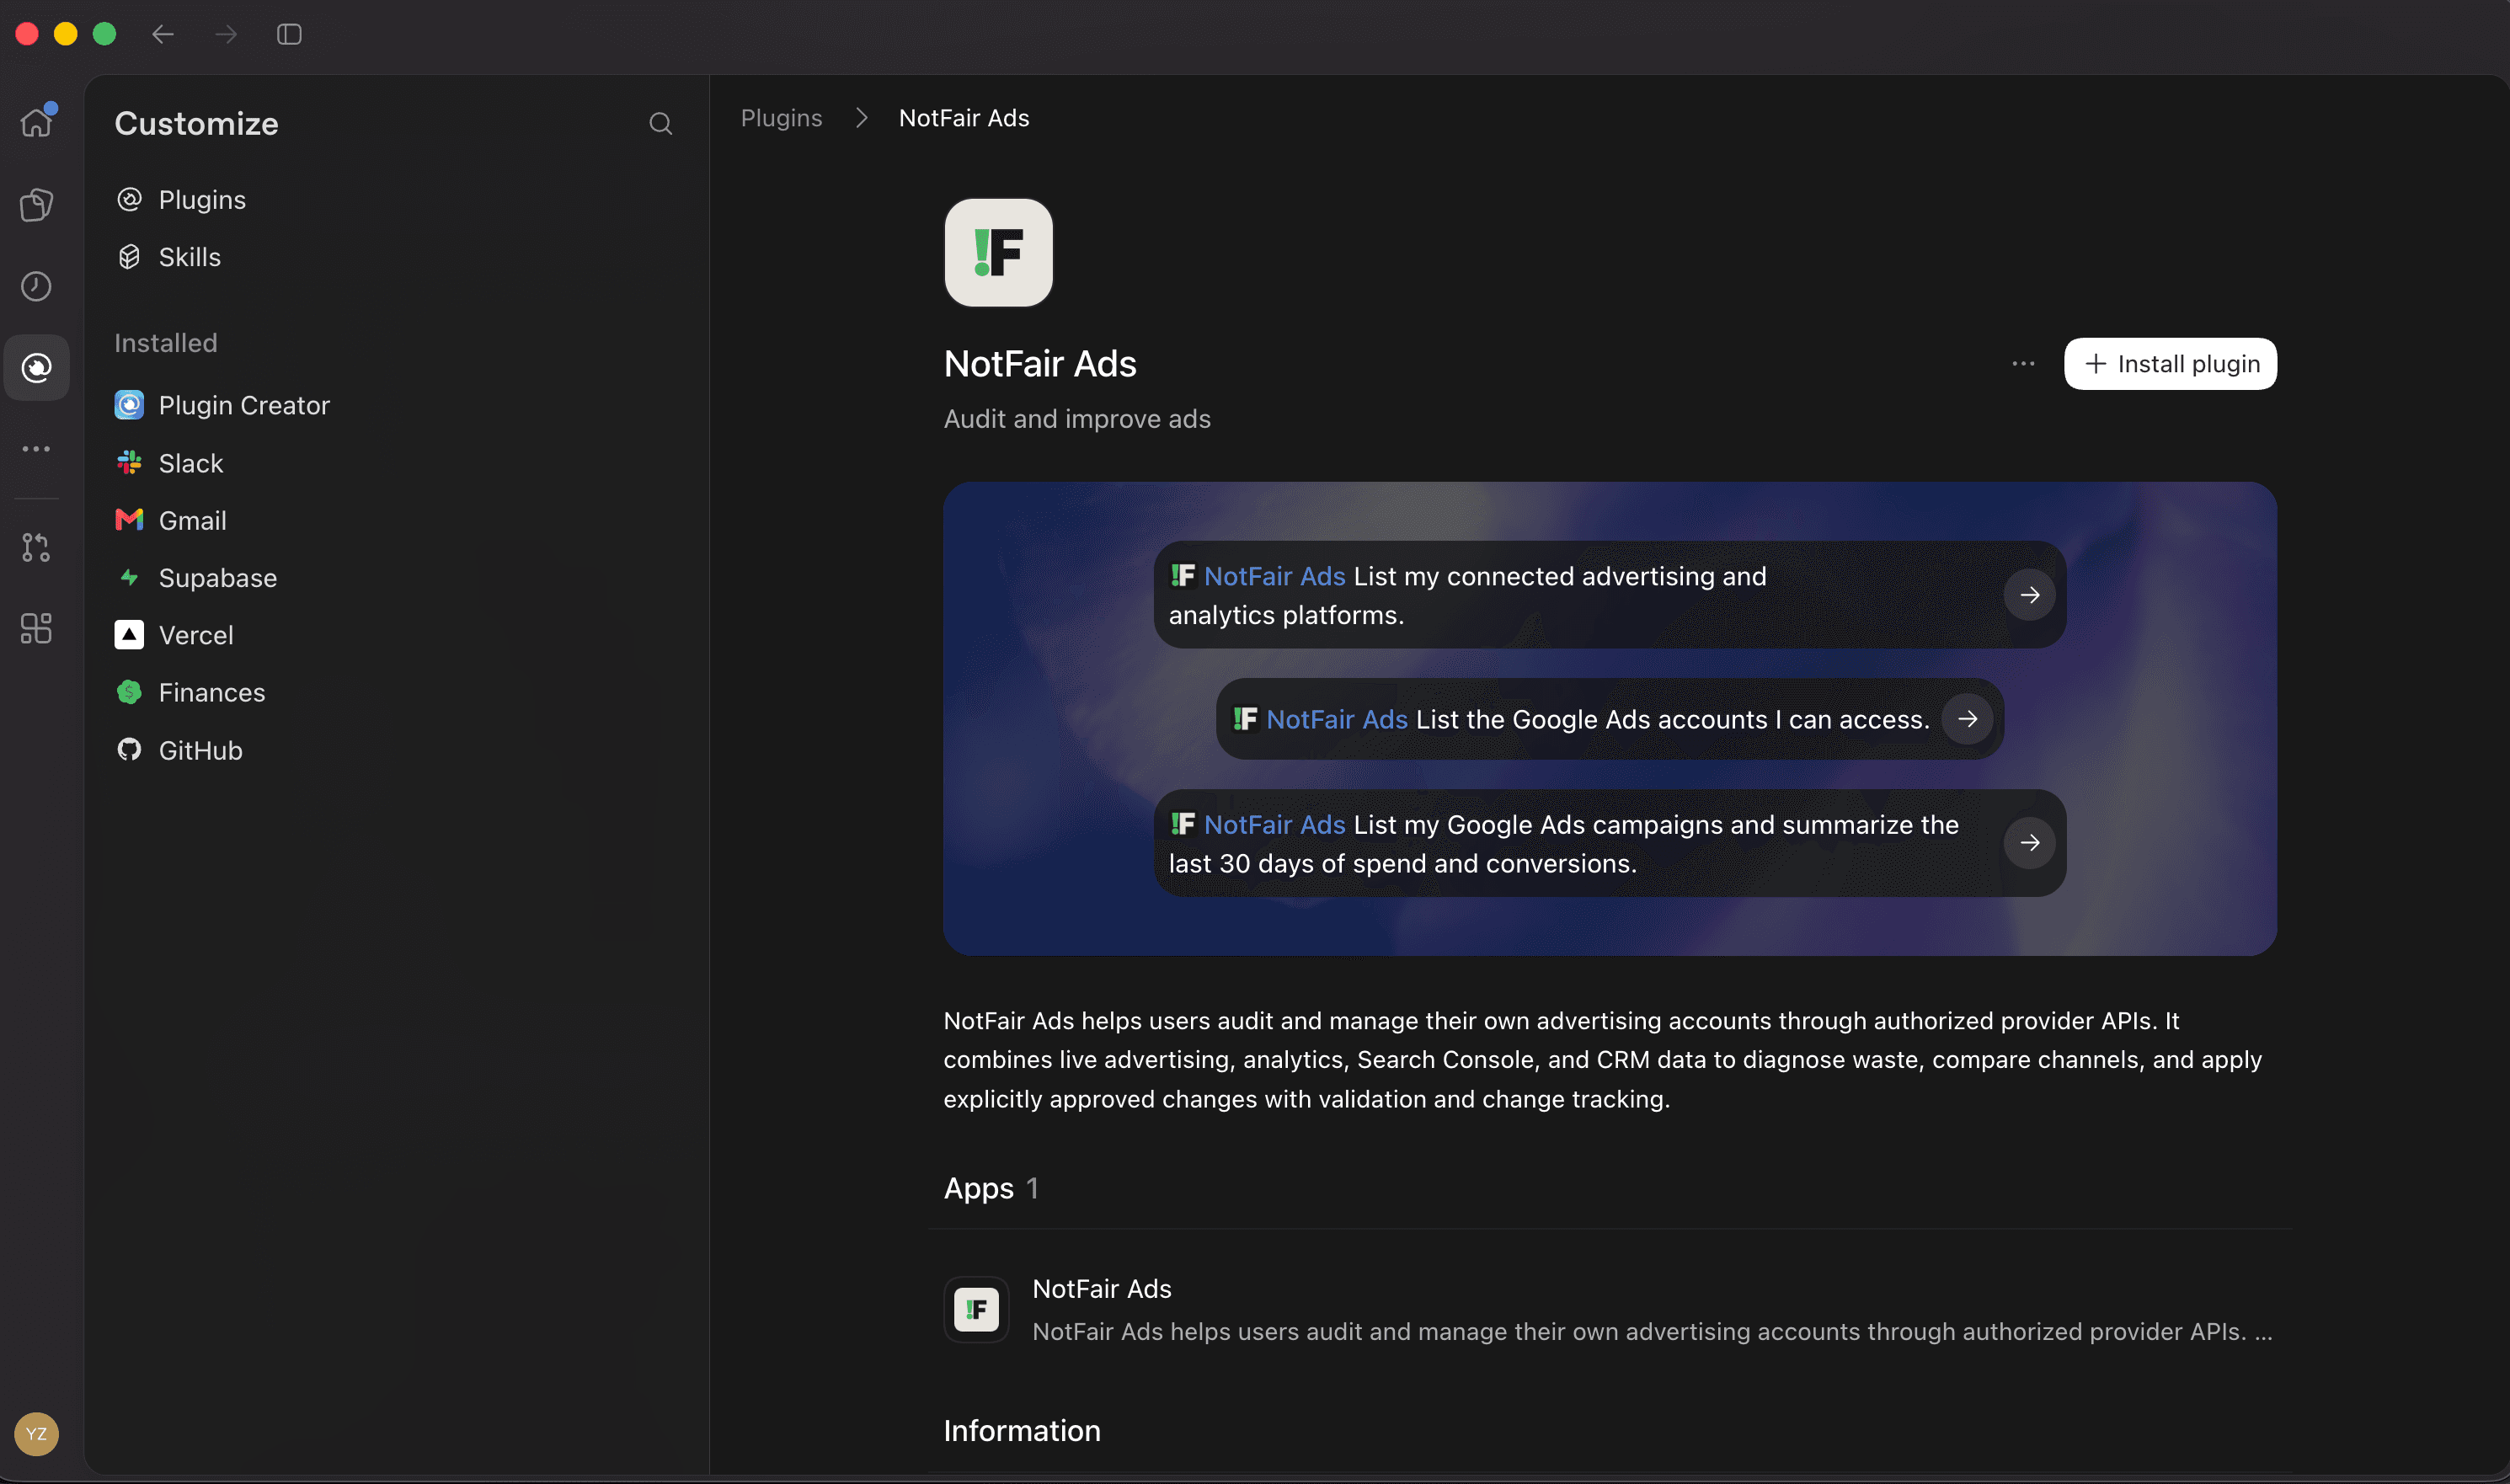Viewport: 2510px width, 1484px height.
Task: Select 'List my Google Ads campaigns' prompt card
Action: (1609, 843)
